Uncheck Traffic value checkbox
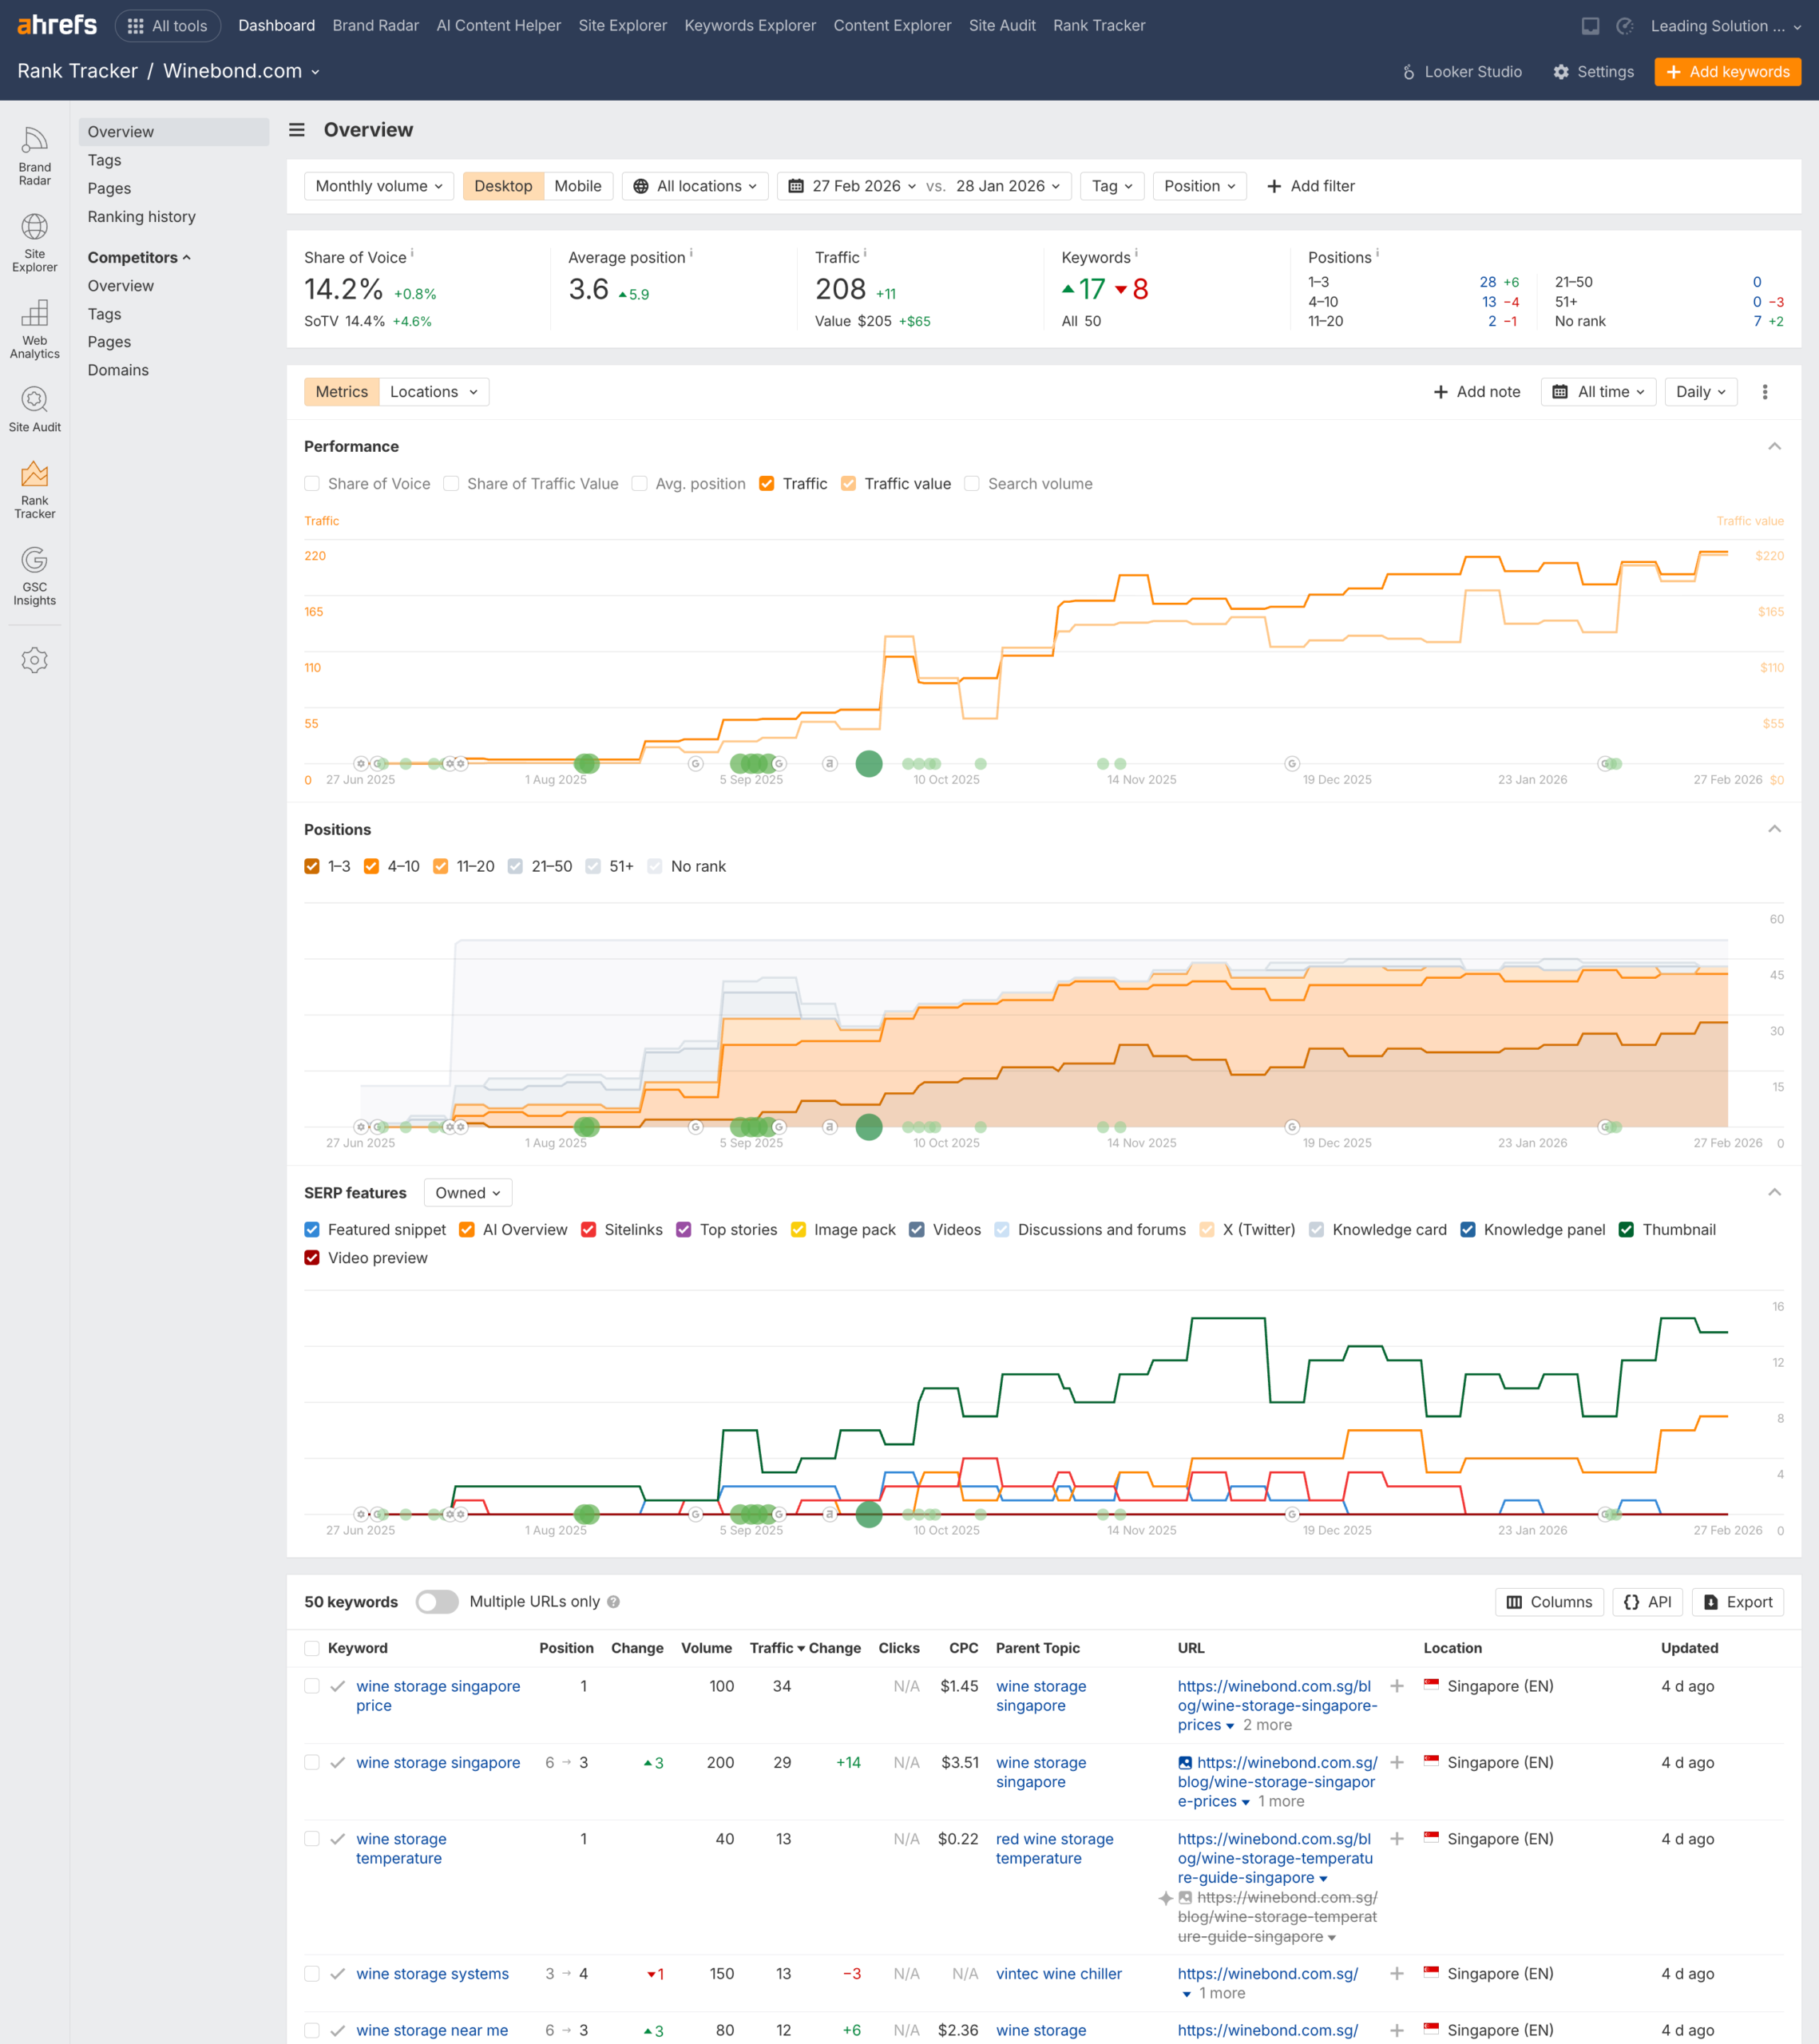Screen dimensions: 1819x2044 pyautogui.click(x=848, y=484)
